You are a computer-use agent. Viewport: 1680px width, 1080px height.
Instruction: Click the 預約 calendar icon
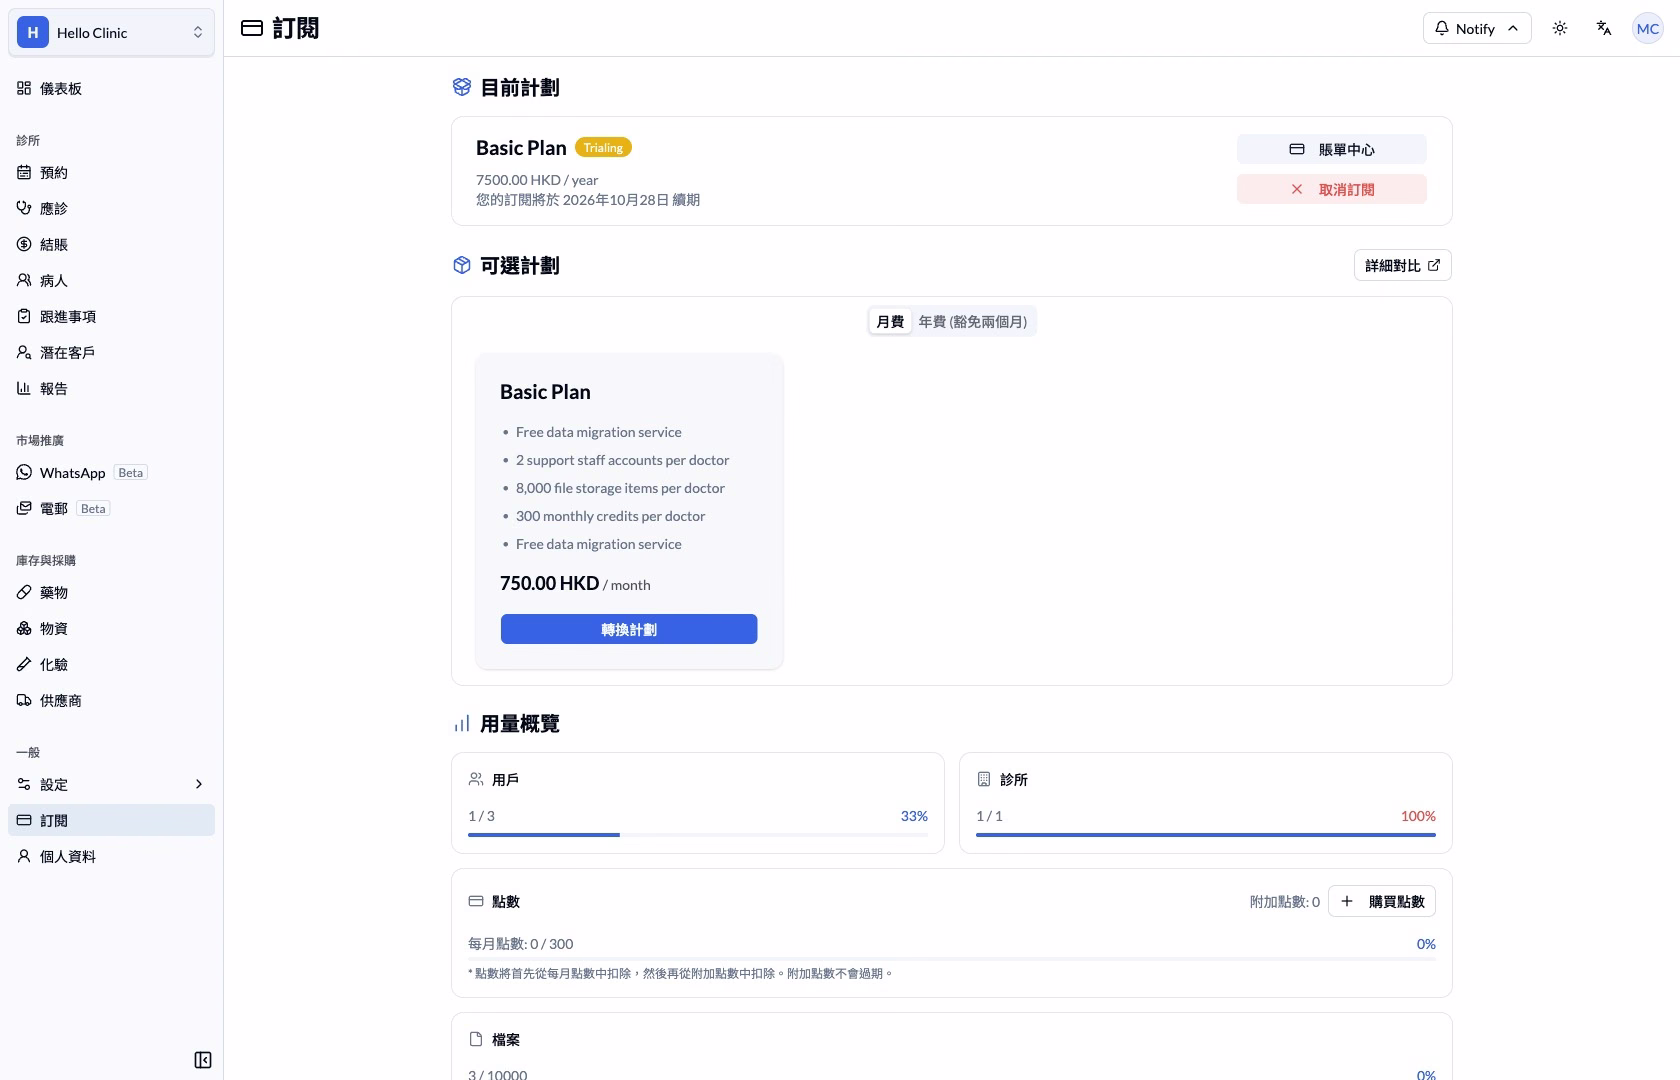24,172
